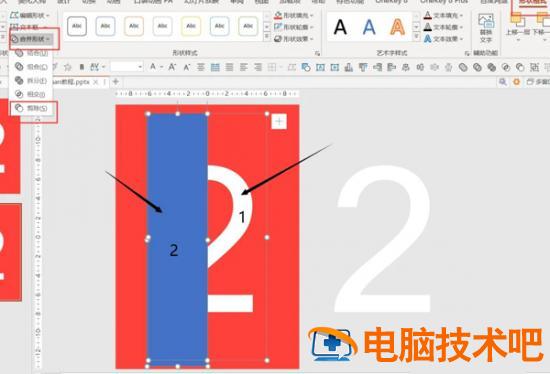Click the quick toolbar union shapes icon
Viewport: 550px width, 374px height.
click(463, 67)
